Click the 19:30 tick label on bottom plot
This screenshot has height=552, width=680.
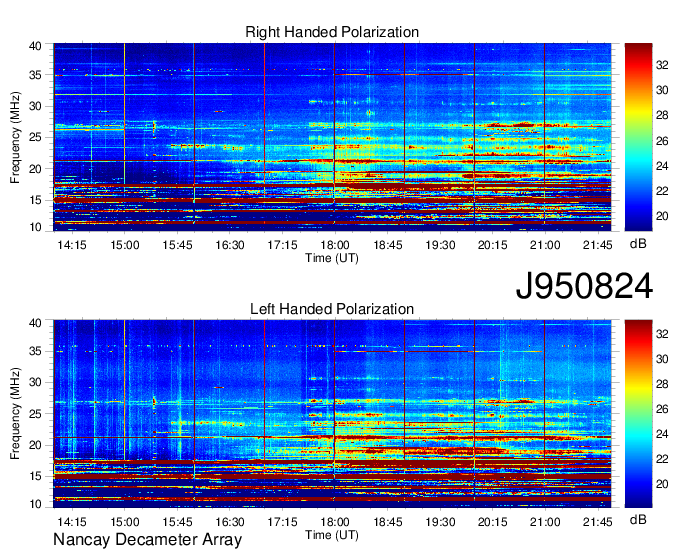click(440, 522)
